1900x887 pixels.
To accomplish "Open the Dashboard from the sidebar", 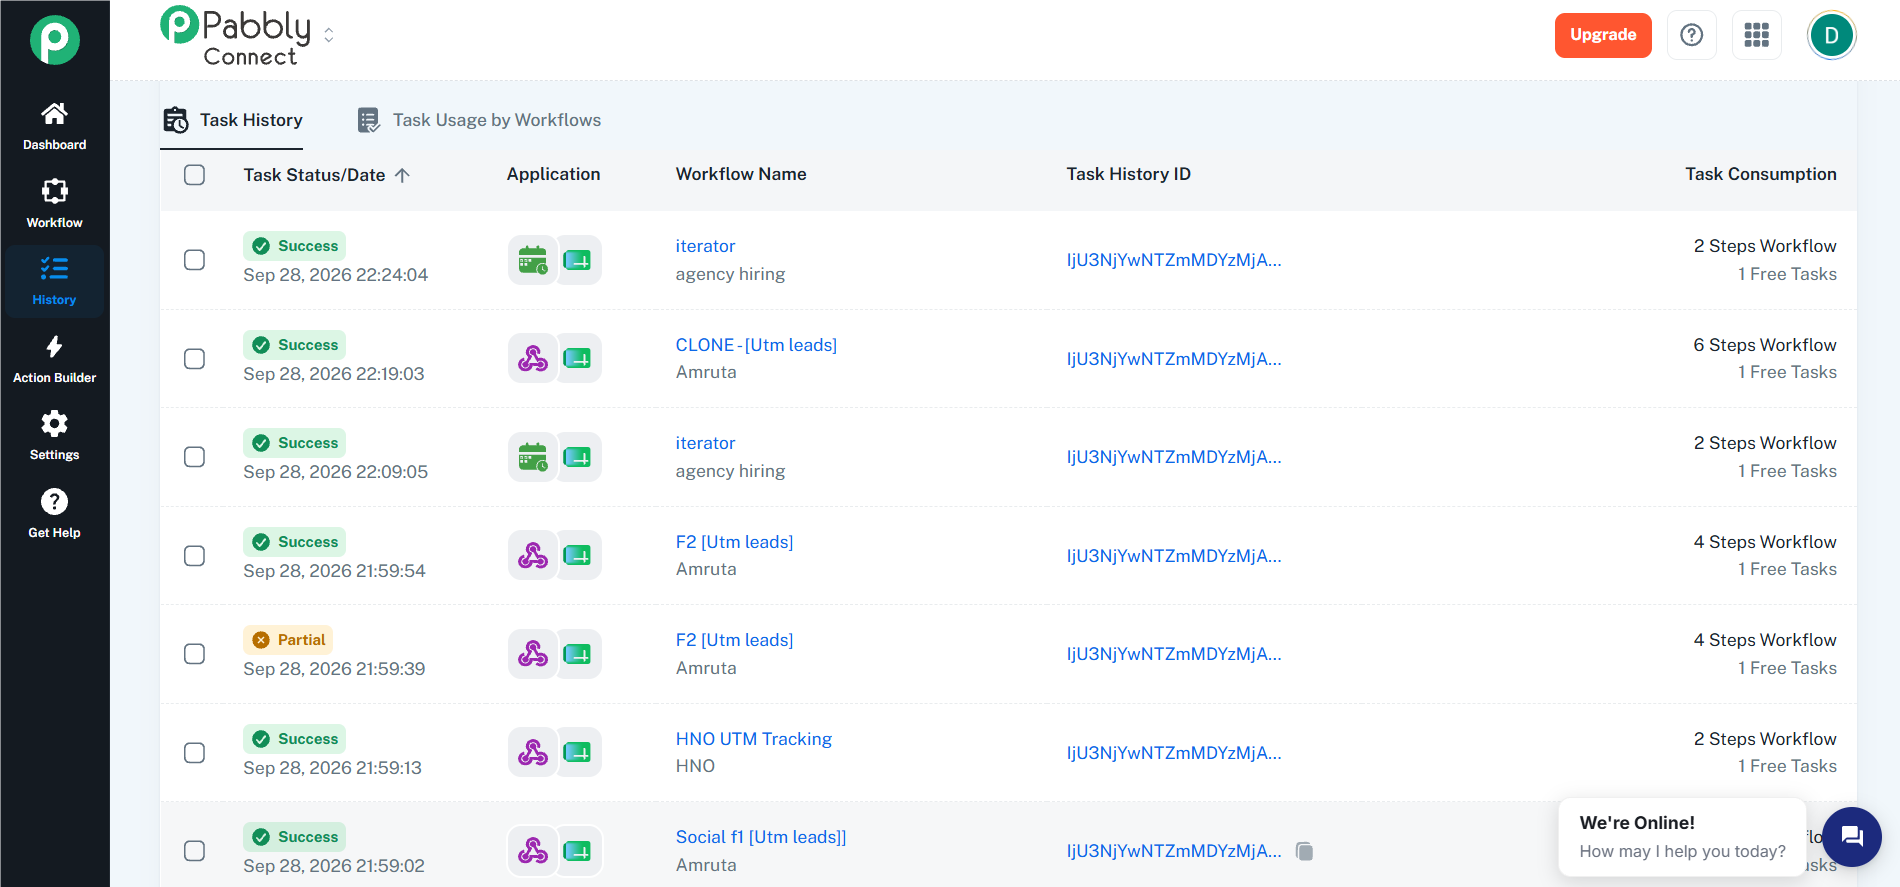I will coord(54,126).
